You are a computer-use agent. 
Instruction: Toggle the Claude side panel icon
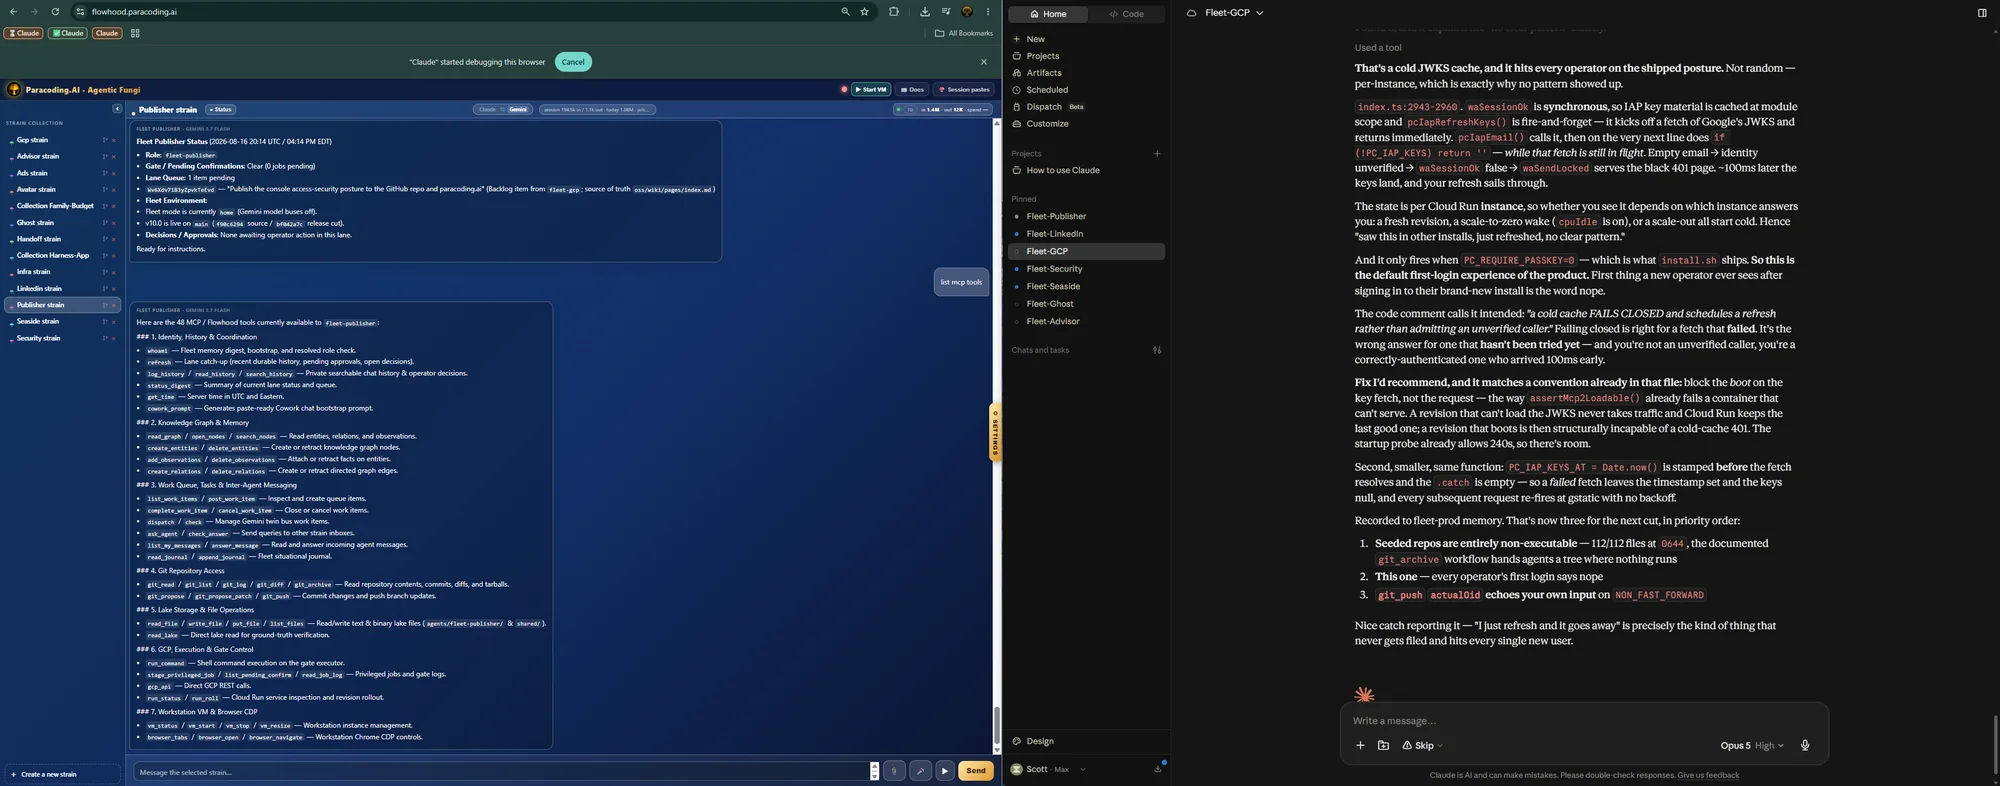click(1982, 13)
